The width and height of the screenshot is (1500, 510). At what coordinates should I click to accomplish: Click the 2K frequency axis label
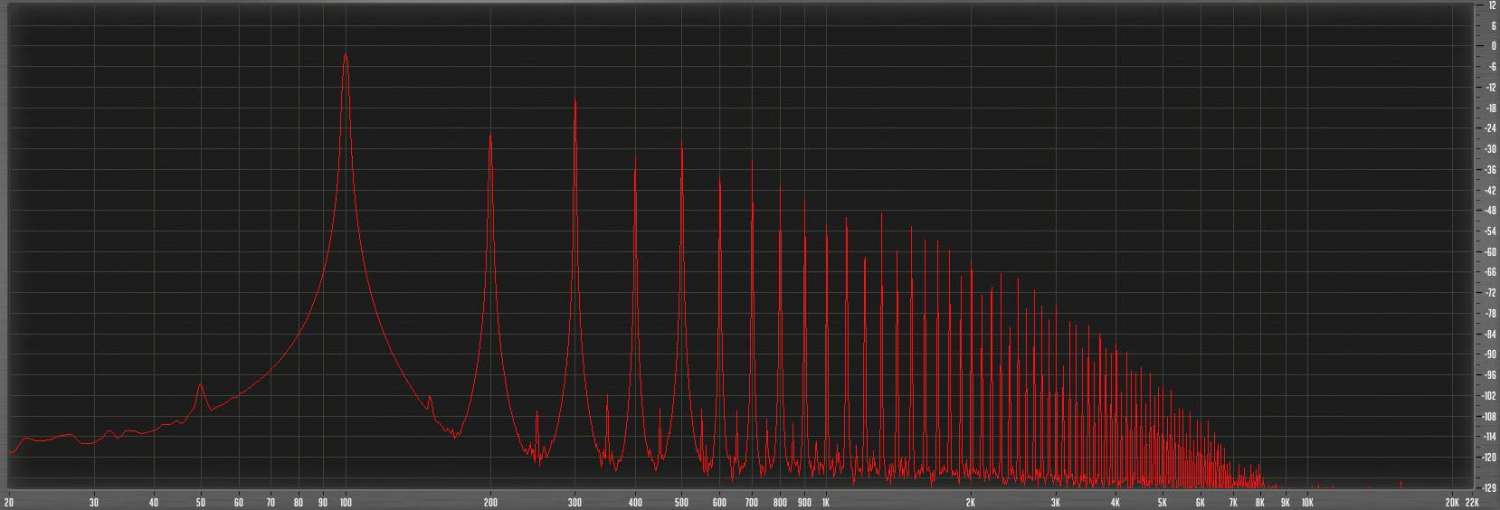pyautogui.click(x=970, y=502)
